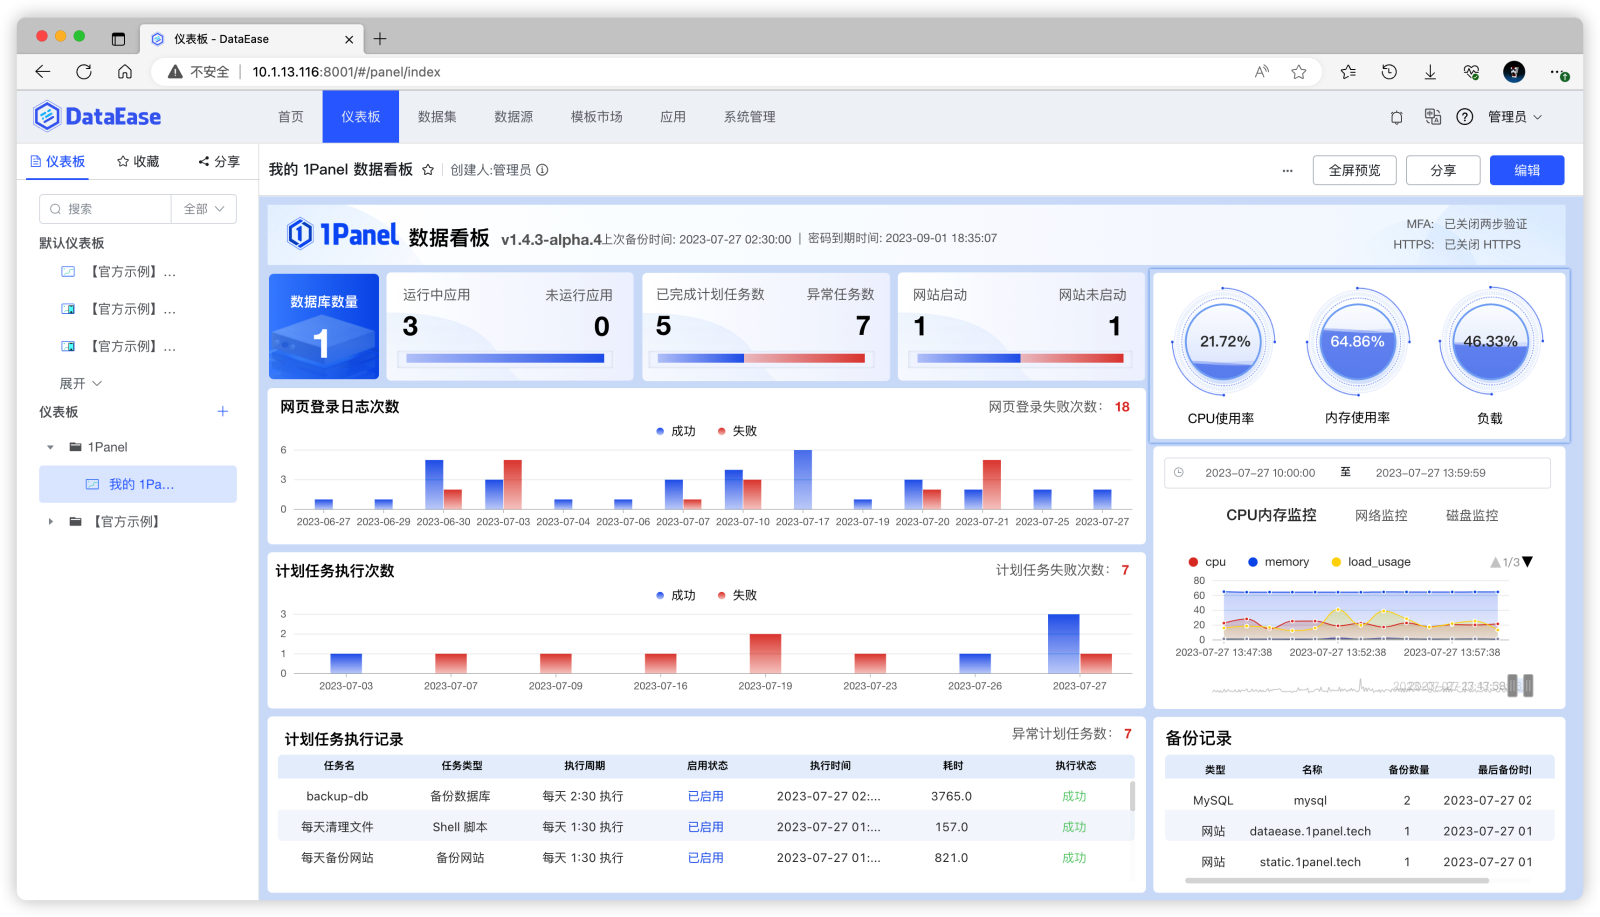The width and height of the screenshot is (1600, 917).
Task: Click the 分享 button beside 编辑
Action: (1443, 170)
